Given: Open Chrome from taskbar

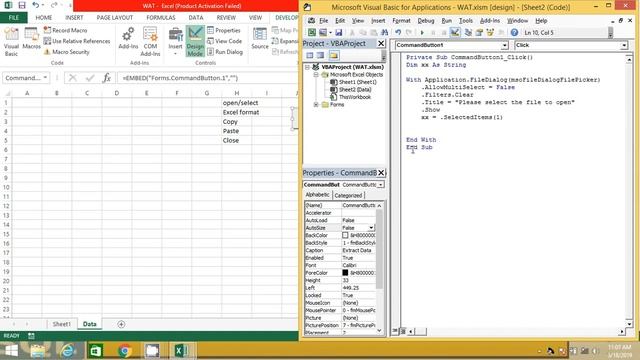Looking at the screenshot, I should tap(124, 351).
